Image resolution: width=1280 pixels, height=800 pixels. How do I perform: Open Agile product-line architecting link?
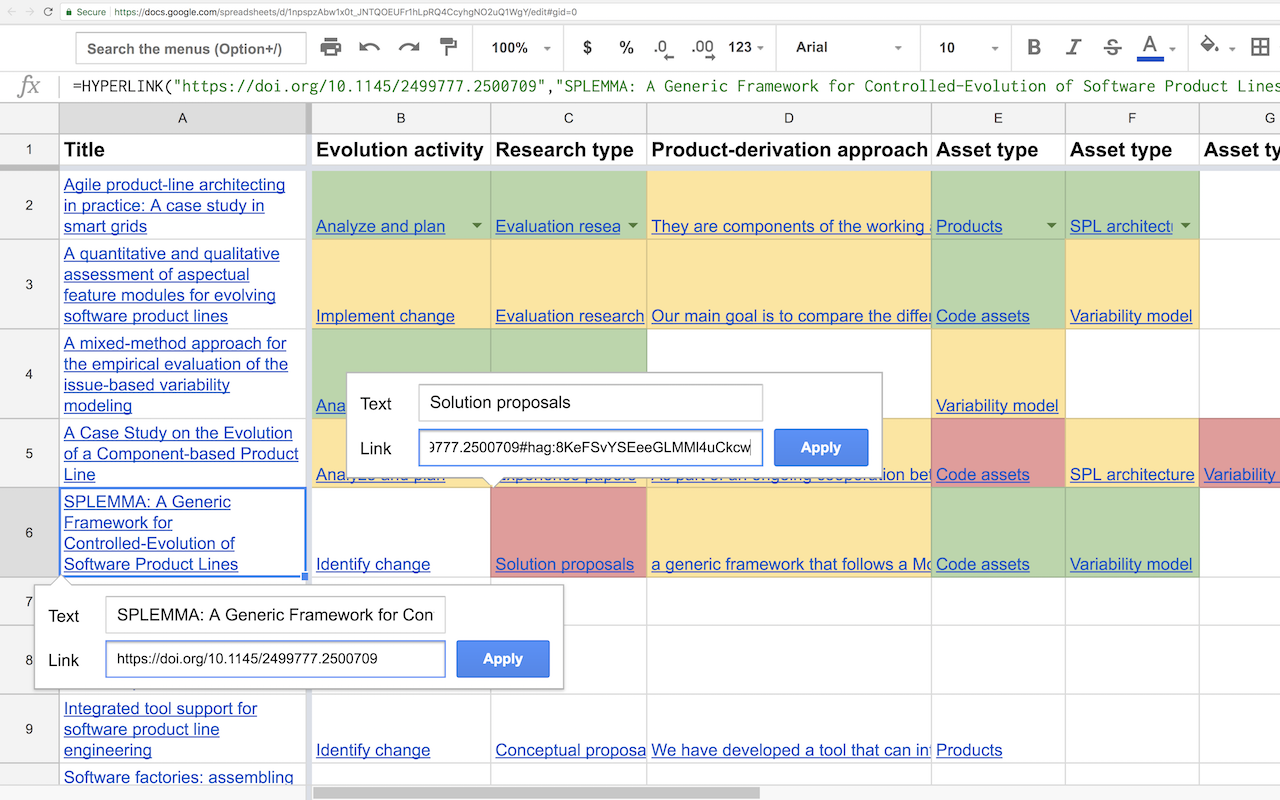click(174, 205)
